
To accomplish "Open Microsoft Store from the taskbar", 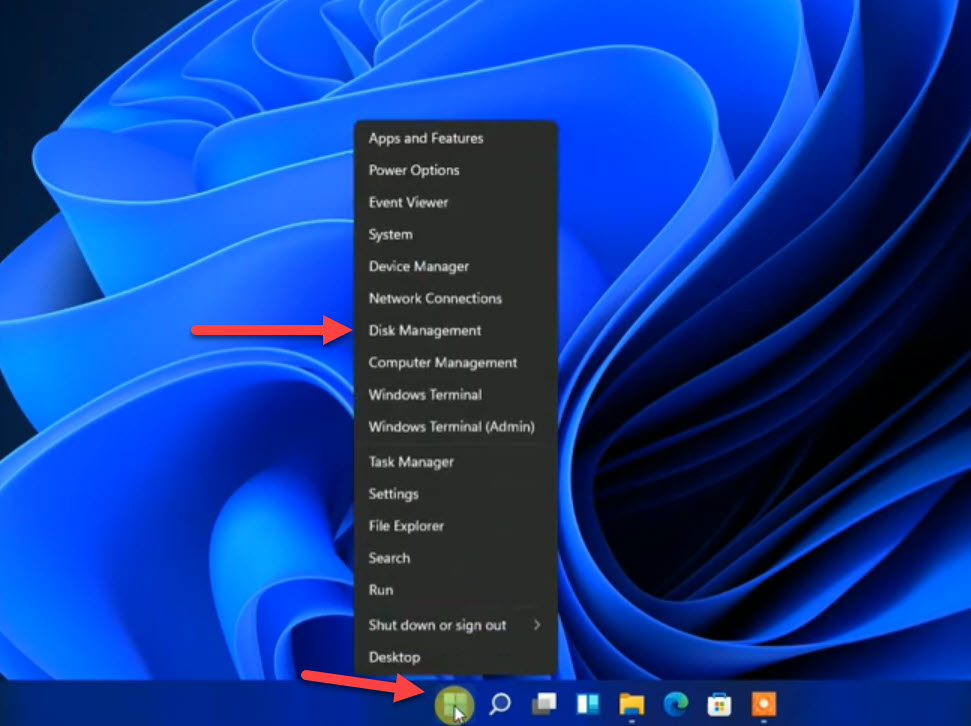I will (x=719, y=704).
